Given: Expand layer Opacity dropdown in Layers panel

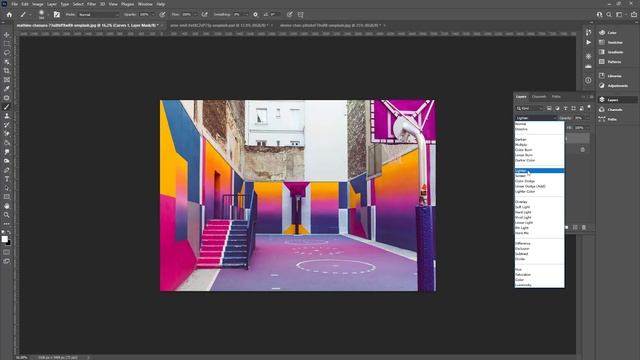Looking at the screenshot, I should pyautogui.click(x=588, y=118).
